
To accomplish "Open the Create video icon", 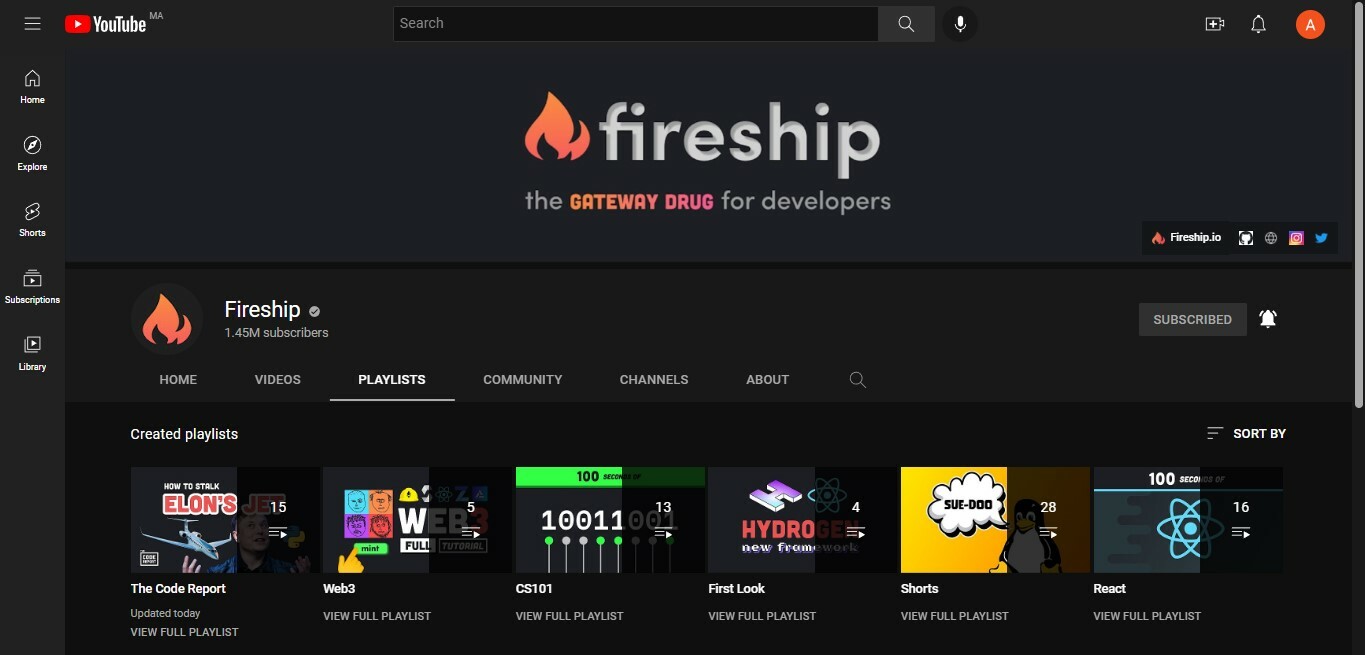I will click(1214, 23).
